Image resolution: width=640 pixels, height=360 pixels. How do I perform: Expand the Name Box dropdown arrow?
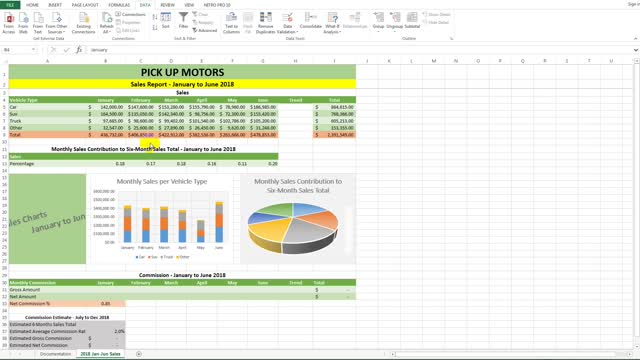click(x=33, y=50)
